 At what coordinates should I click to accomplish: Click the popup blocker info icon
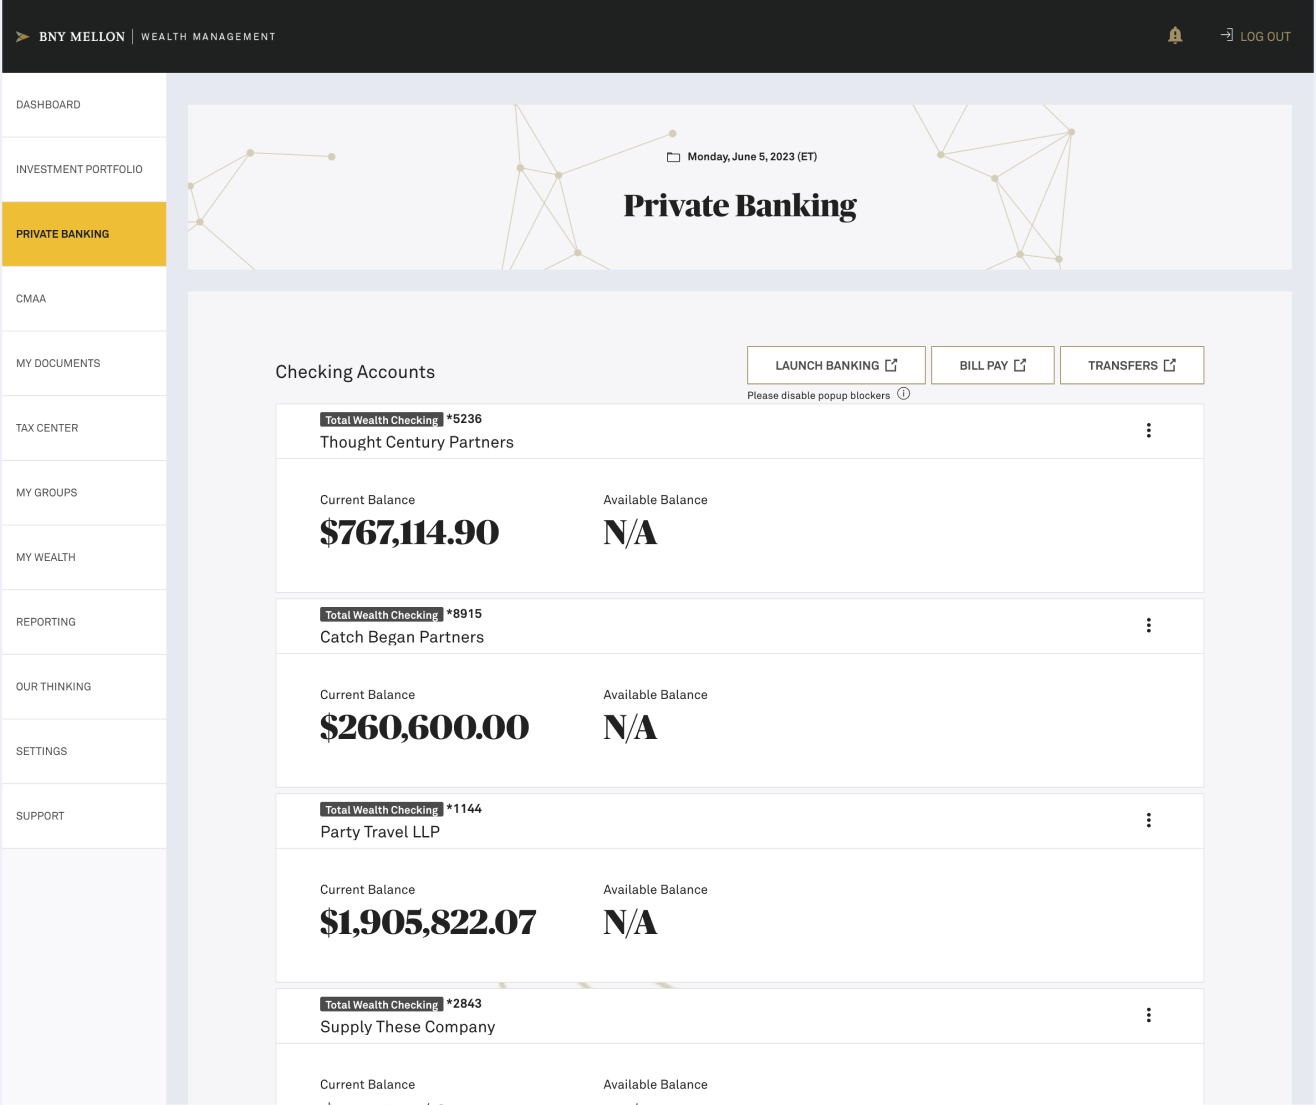(903, 394)
